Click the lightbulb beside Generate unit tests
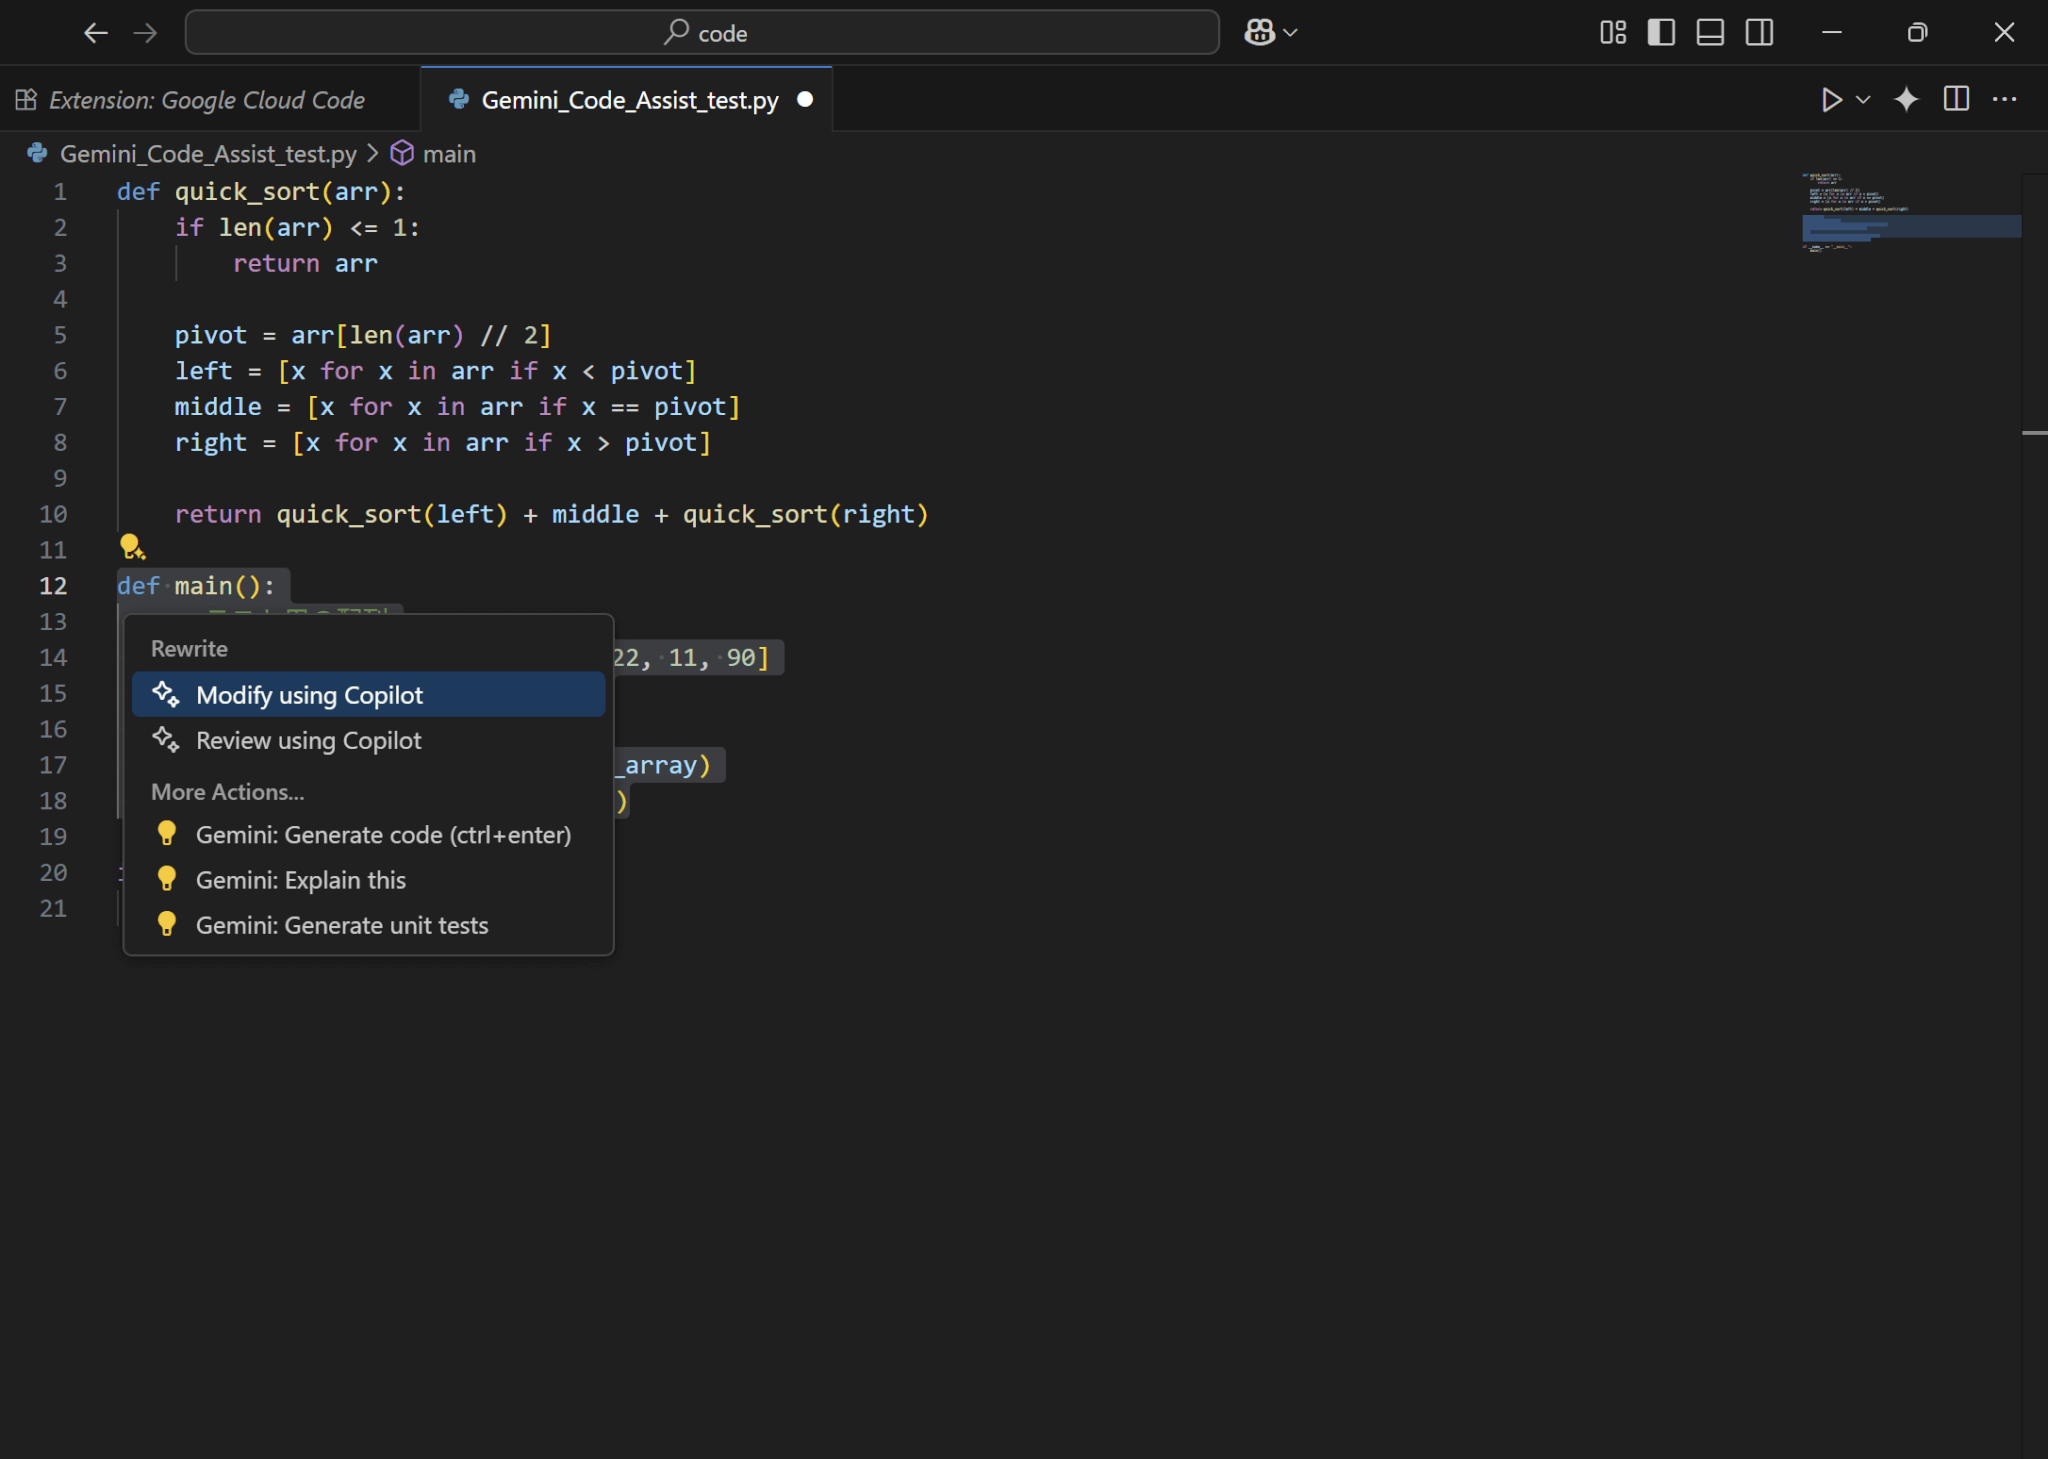2048x1459 pixels. click(167, 924)
